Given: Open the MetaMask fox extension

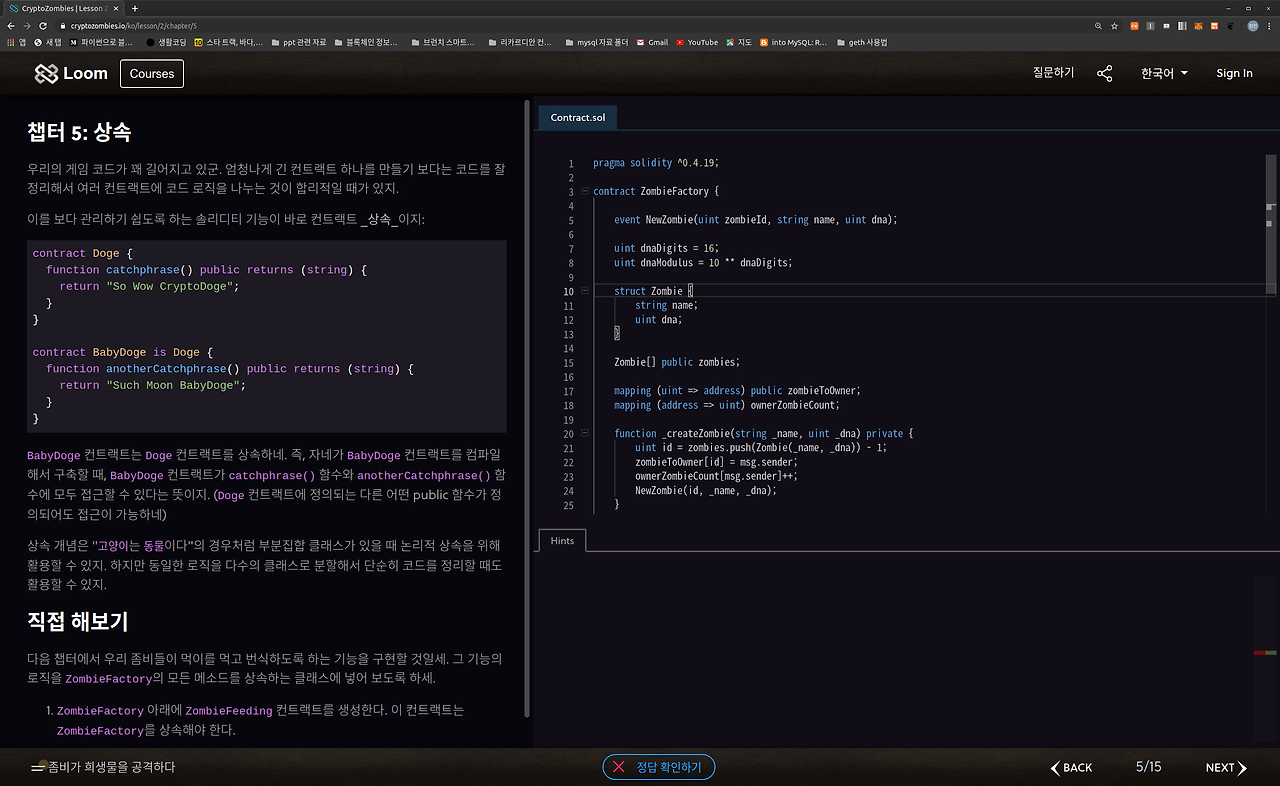Looking at the screenshot, I should coord(1200,25).
